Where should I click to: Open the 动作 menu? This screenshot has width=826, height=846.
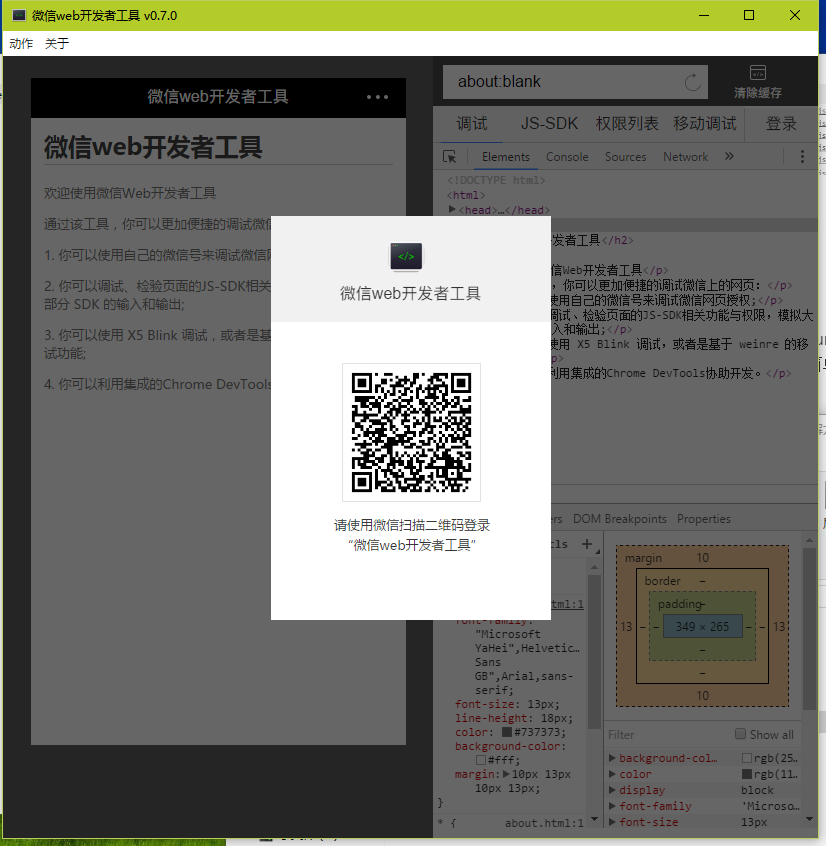click(21, 43)
